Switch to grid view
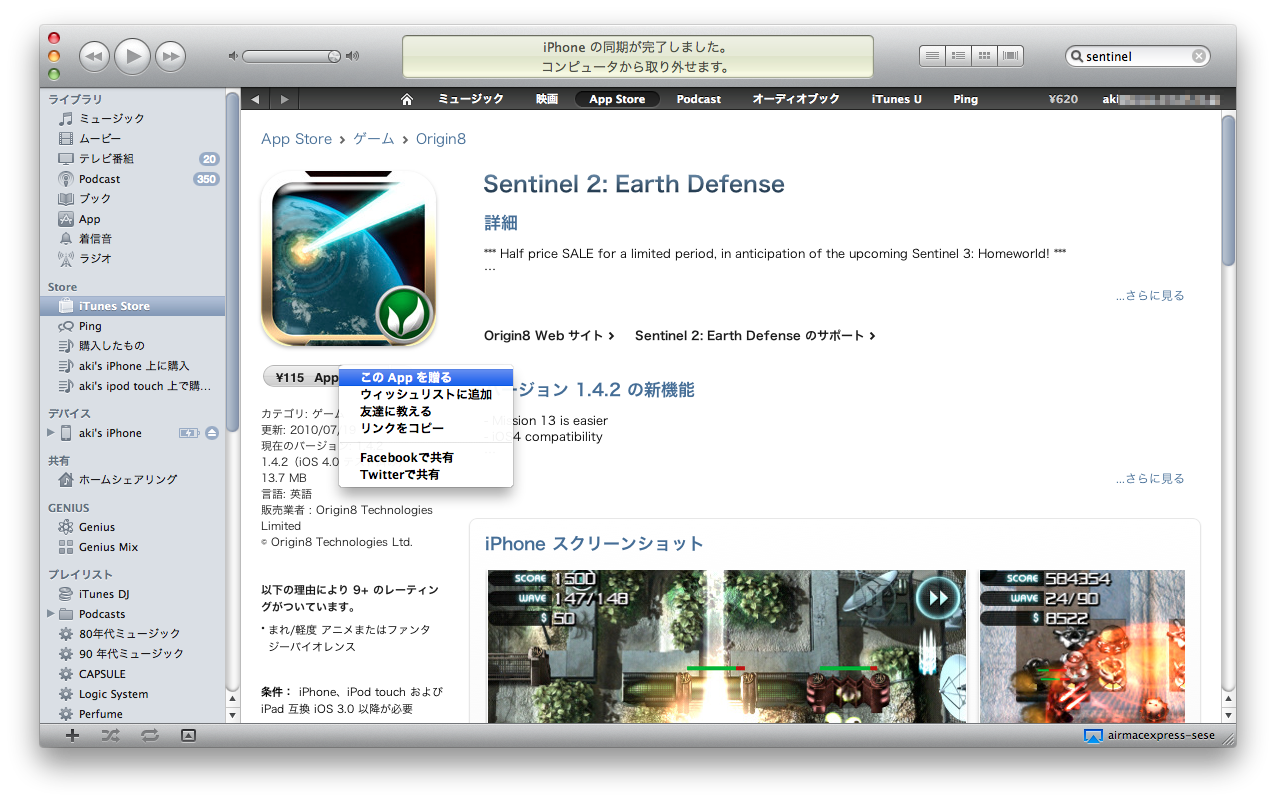1276x800 pixels. click(984, 56)
